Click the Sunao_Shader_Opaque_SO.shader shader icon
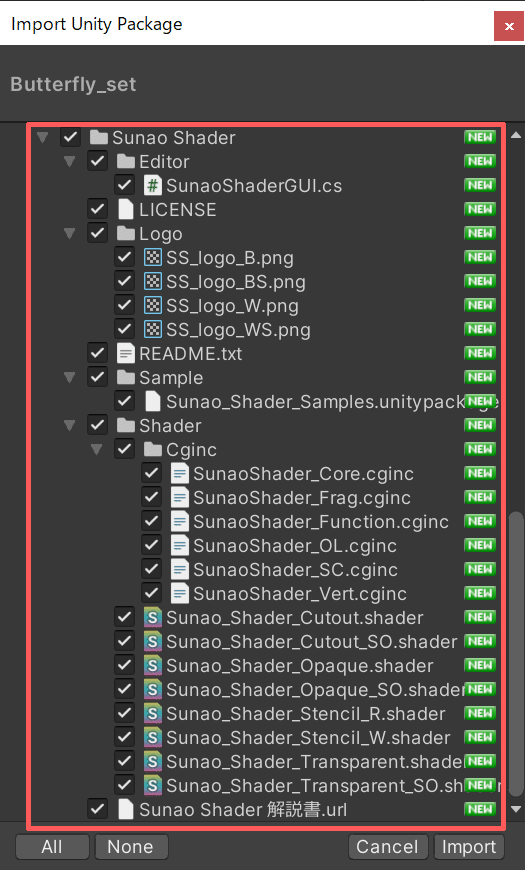The image size is (525, 870). [x=153, y=689]
